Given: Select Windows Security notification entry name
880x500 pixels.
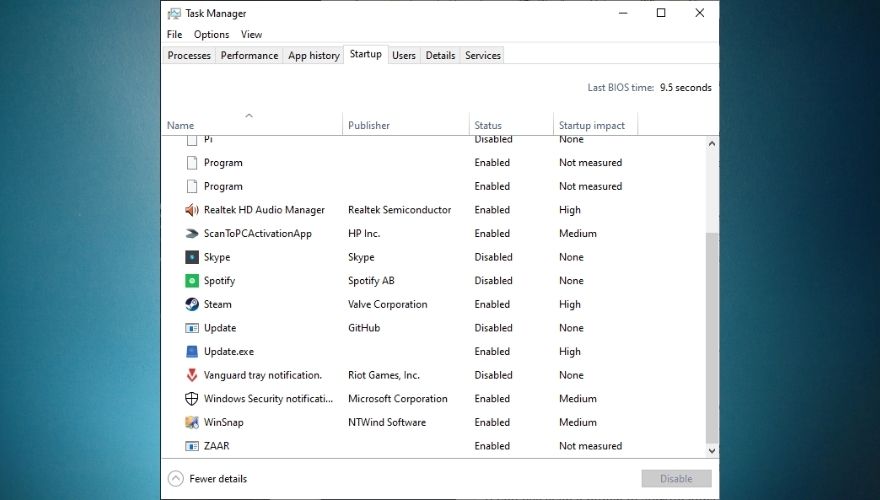Looking at the screenshot, I should (x=268, y=398).
